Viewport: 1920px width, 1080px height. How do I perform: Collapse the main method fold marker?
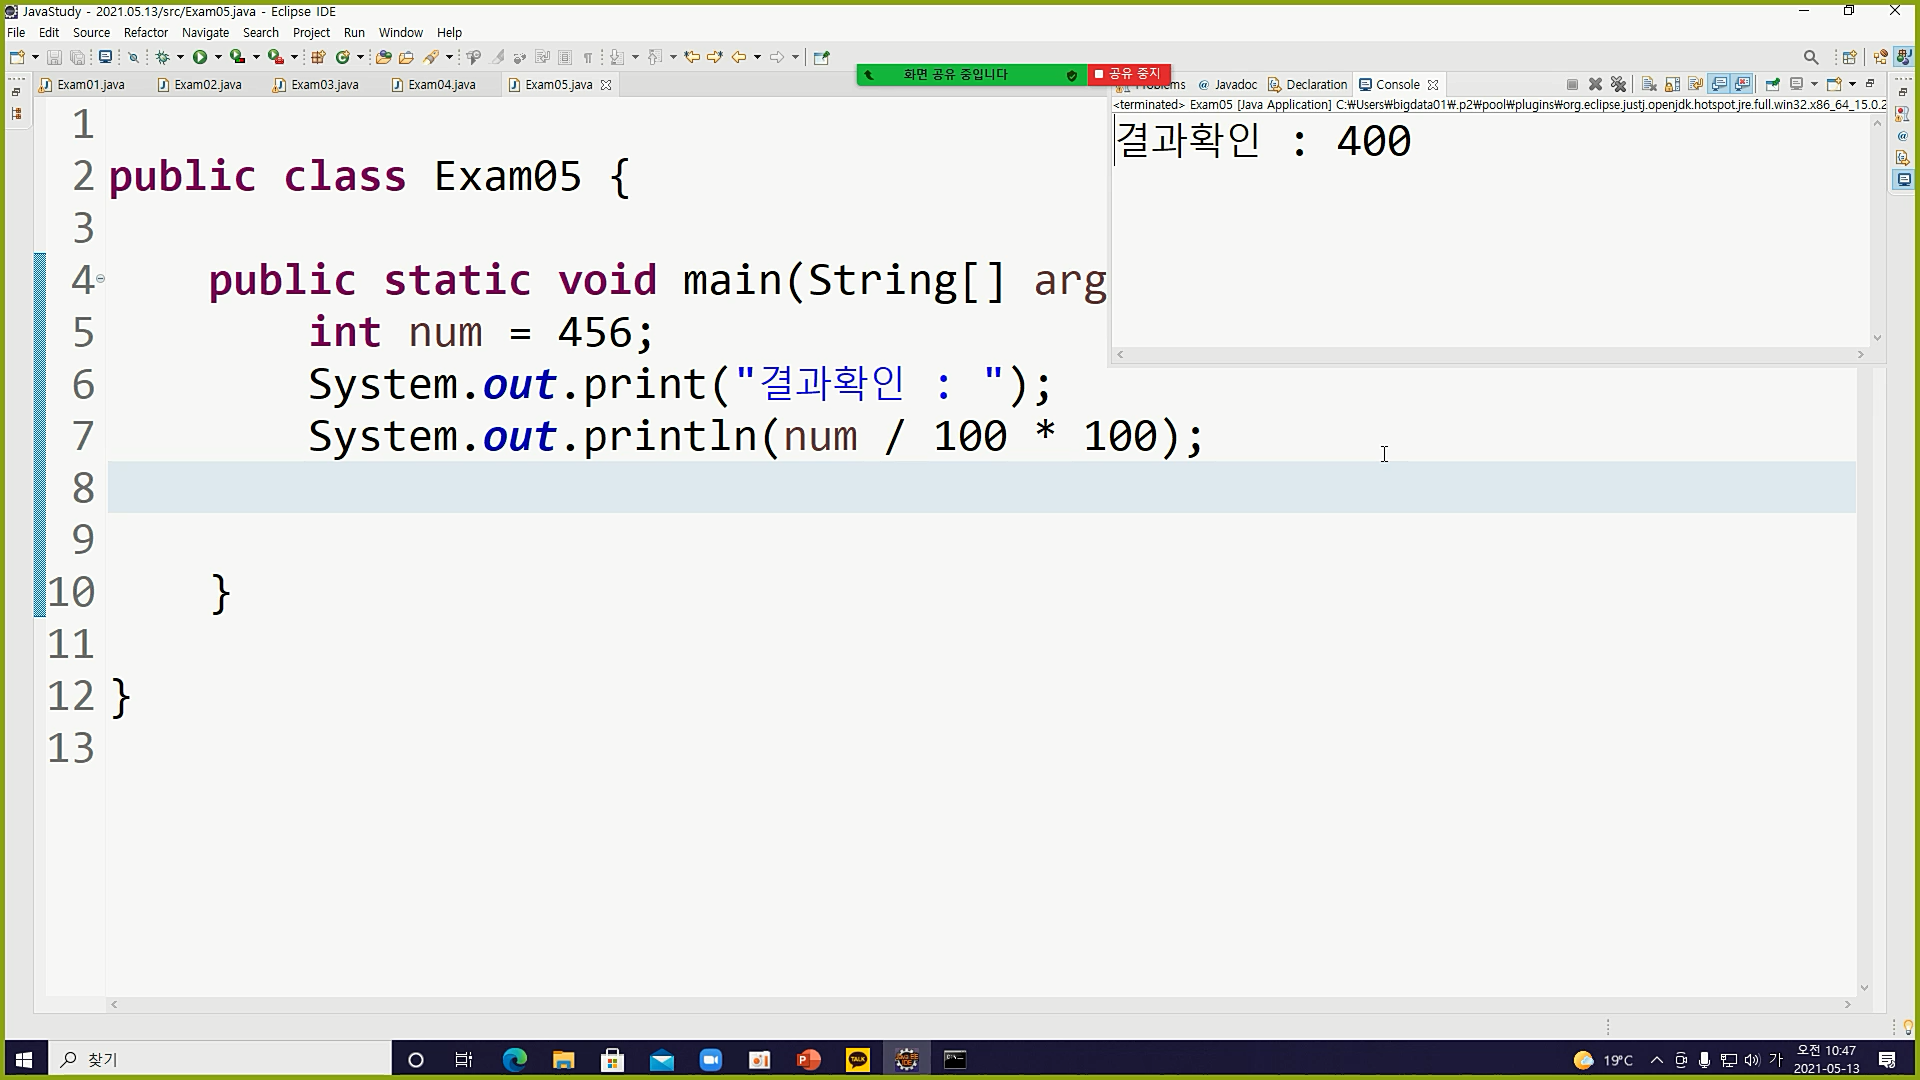(x=100, y=279)
